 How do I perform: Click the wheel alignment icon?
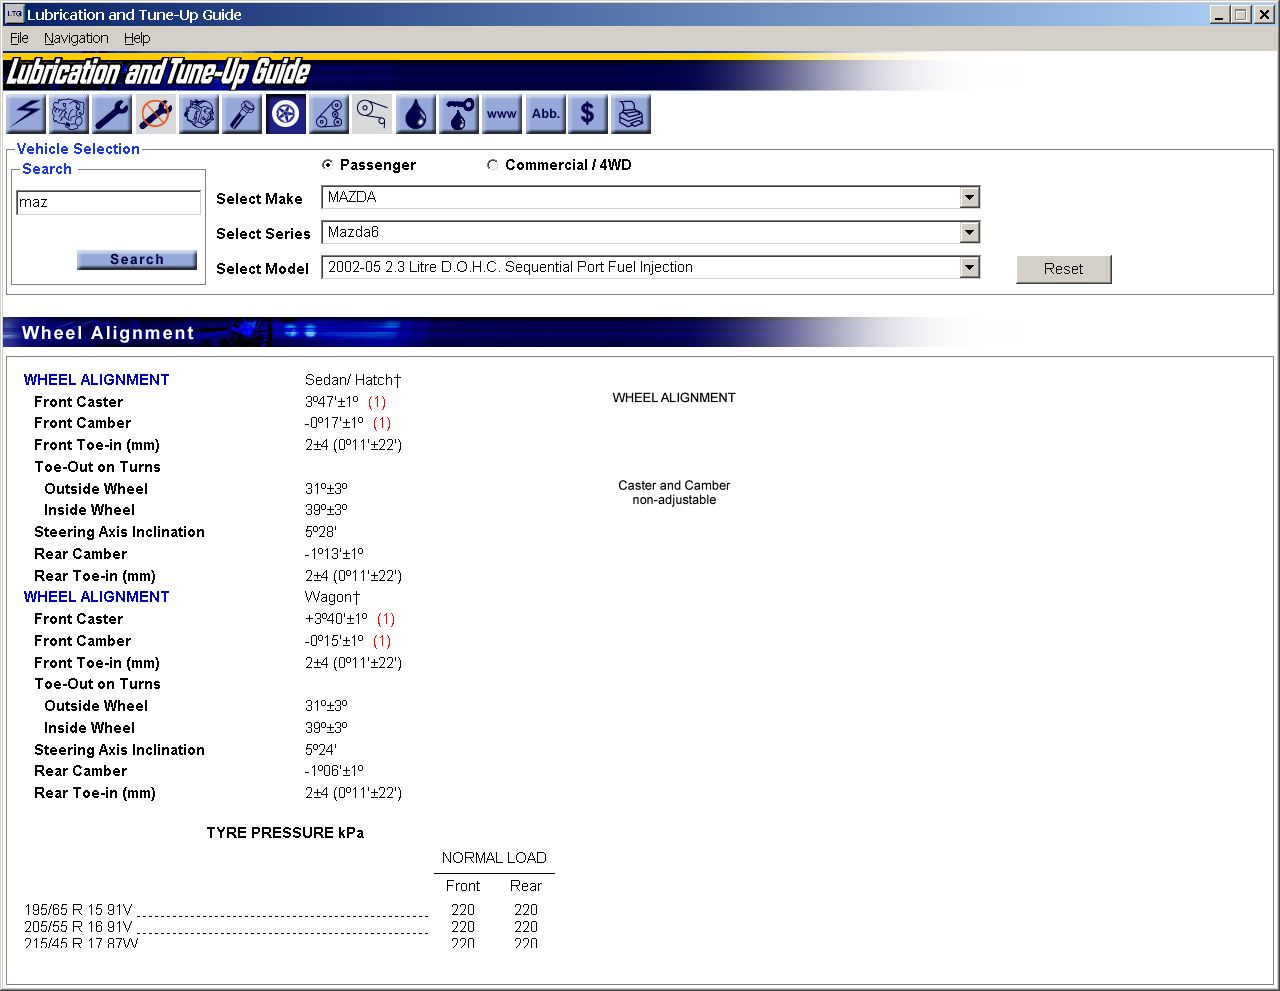(x=286, y=114)
